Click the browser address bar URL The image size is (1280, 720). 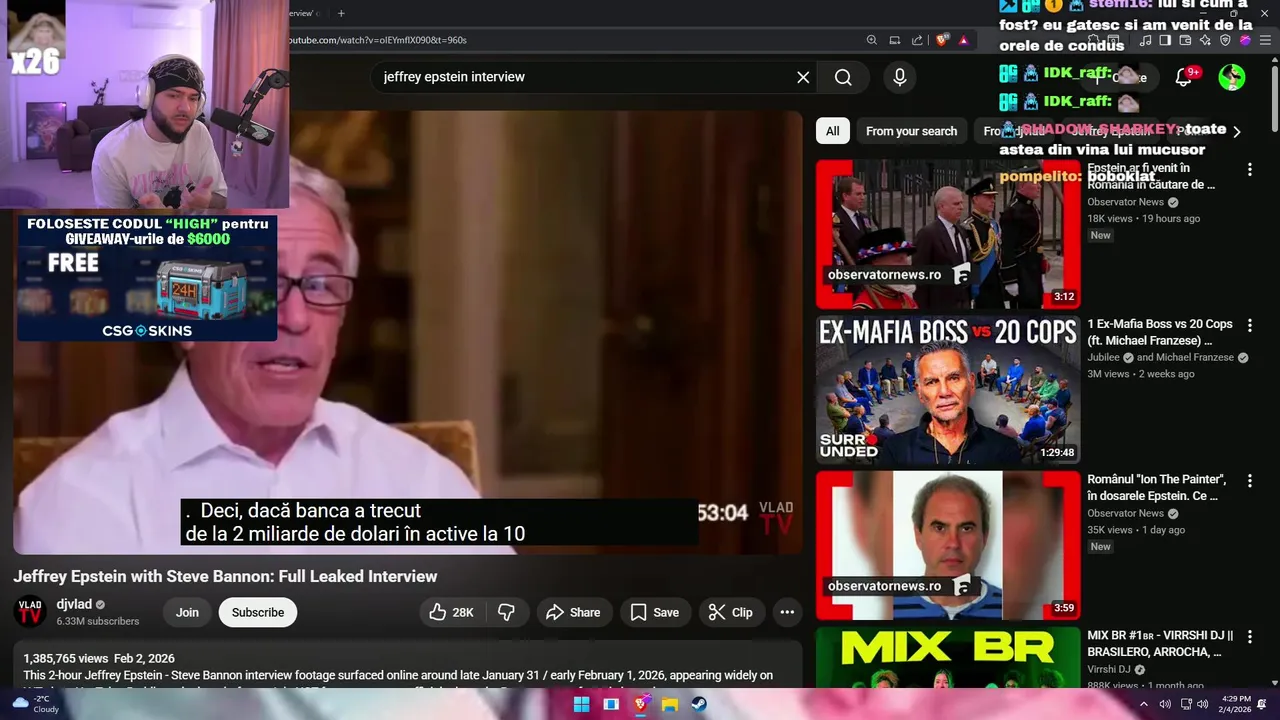coord(378,40)
